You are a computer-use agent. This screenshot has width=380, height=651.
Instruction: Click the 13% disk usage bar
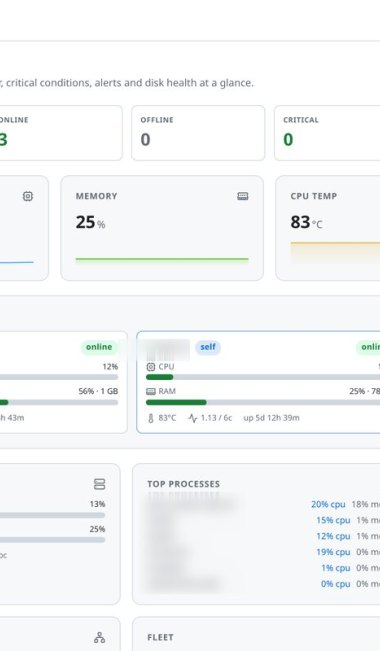52,515
